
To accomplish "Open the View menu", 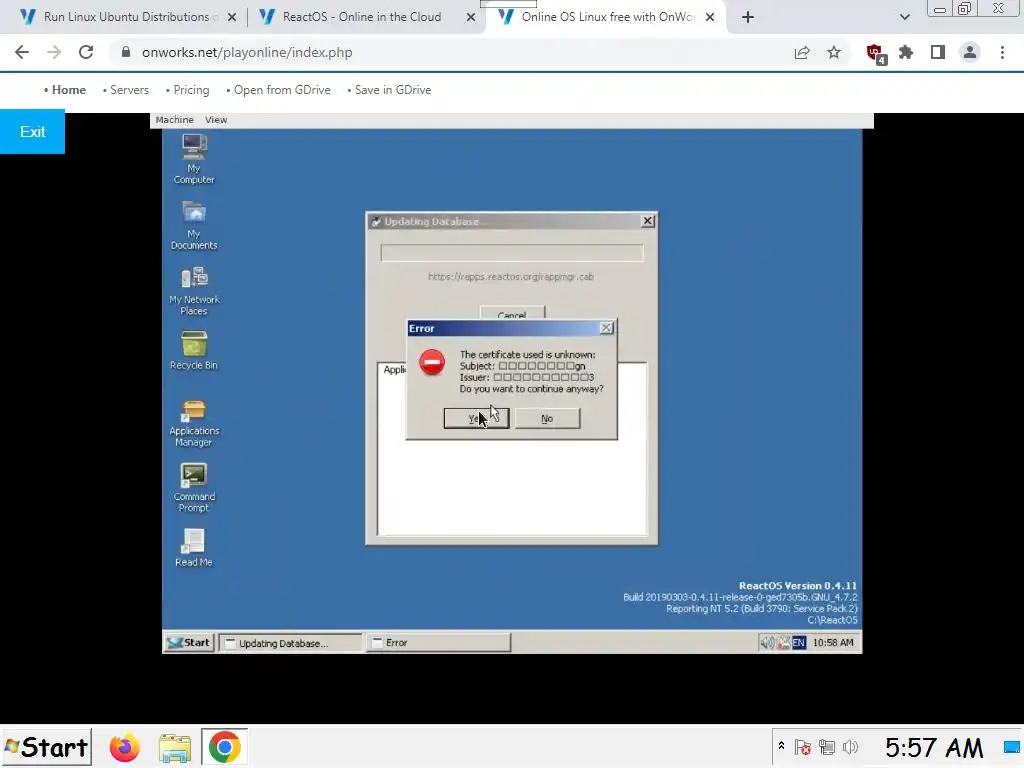I will point(216,120).
